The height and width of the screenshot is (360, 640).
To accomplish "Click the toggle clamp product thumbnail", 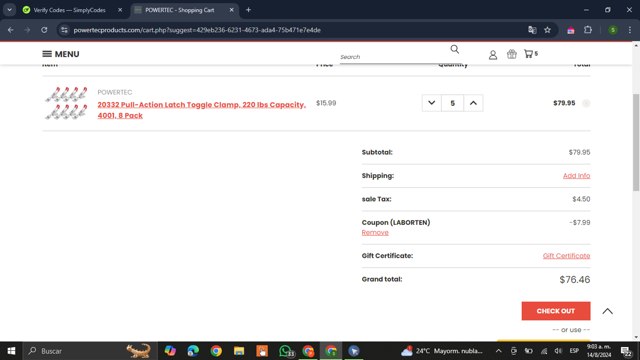I will 67,103.
